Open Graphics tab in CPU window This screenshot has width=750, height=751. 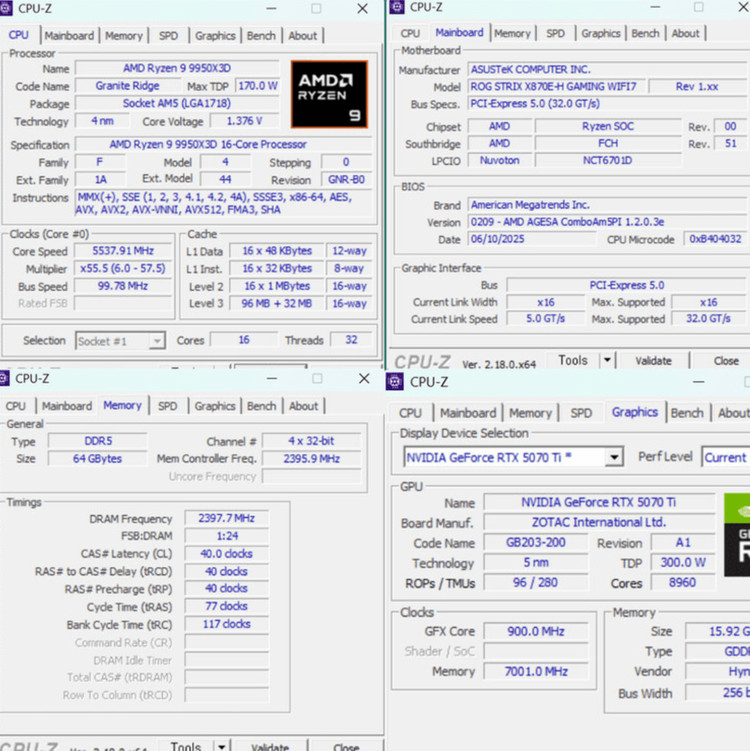point(215,36)
